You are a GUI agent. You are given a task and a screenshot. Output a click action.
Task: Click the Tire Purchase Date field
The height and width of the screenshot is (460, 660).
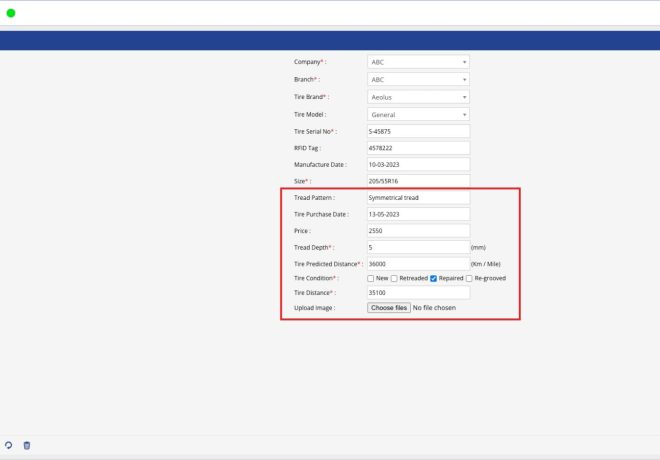pyautogui.click(x=418, y=214)
